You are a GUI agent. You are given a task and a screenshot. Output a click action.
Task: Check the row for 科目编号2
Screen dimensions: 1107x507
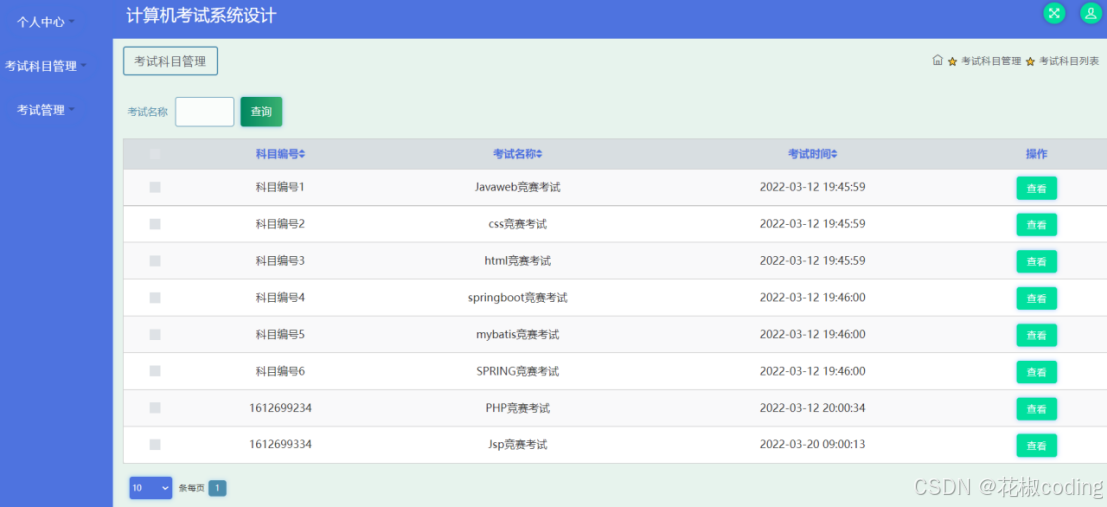[x=155, y=224]
